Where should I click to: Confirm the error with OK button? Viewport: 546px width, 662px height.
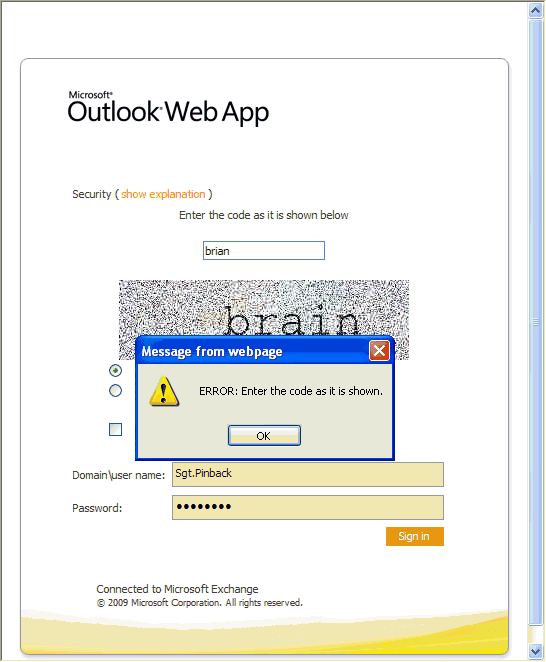tap(264, 435)
